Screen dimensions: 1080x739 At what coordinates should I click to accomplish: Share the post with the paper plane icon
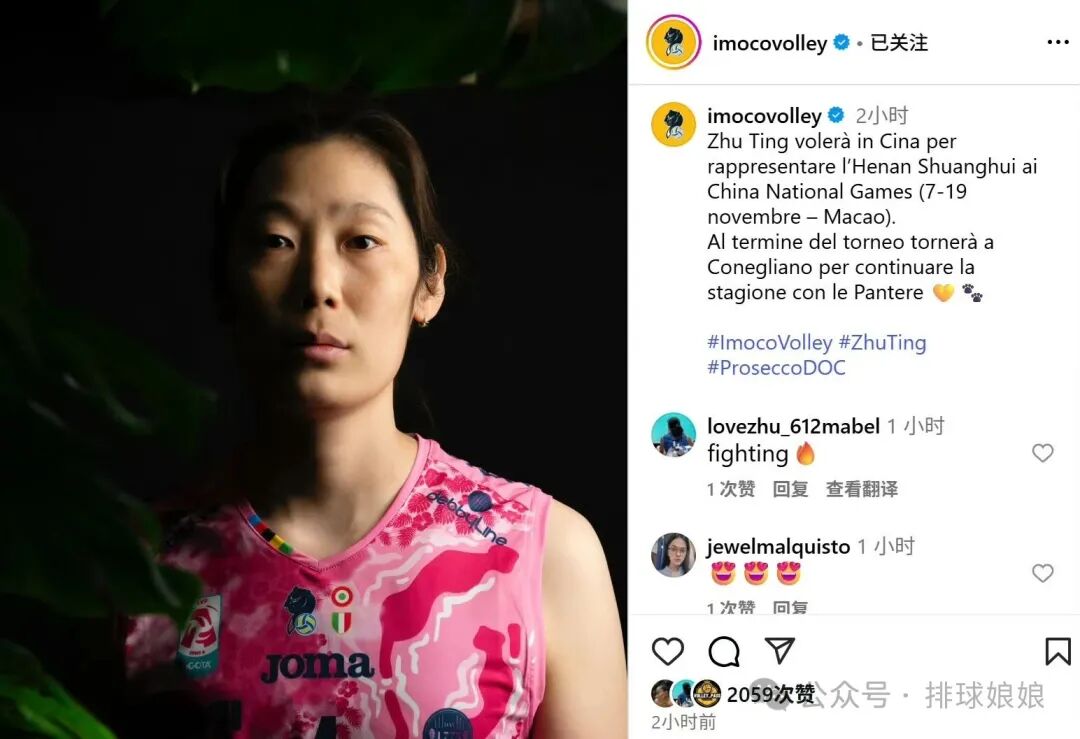780,651
